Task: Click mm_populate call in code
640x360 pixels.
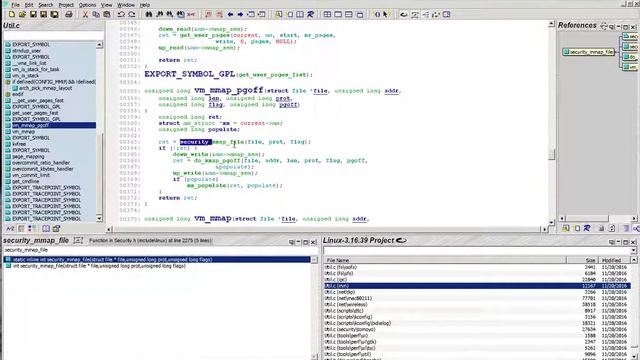Action: pyautogui.click(x=206, y=185)
